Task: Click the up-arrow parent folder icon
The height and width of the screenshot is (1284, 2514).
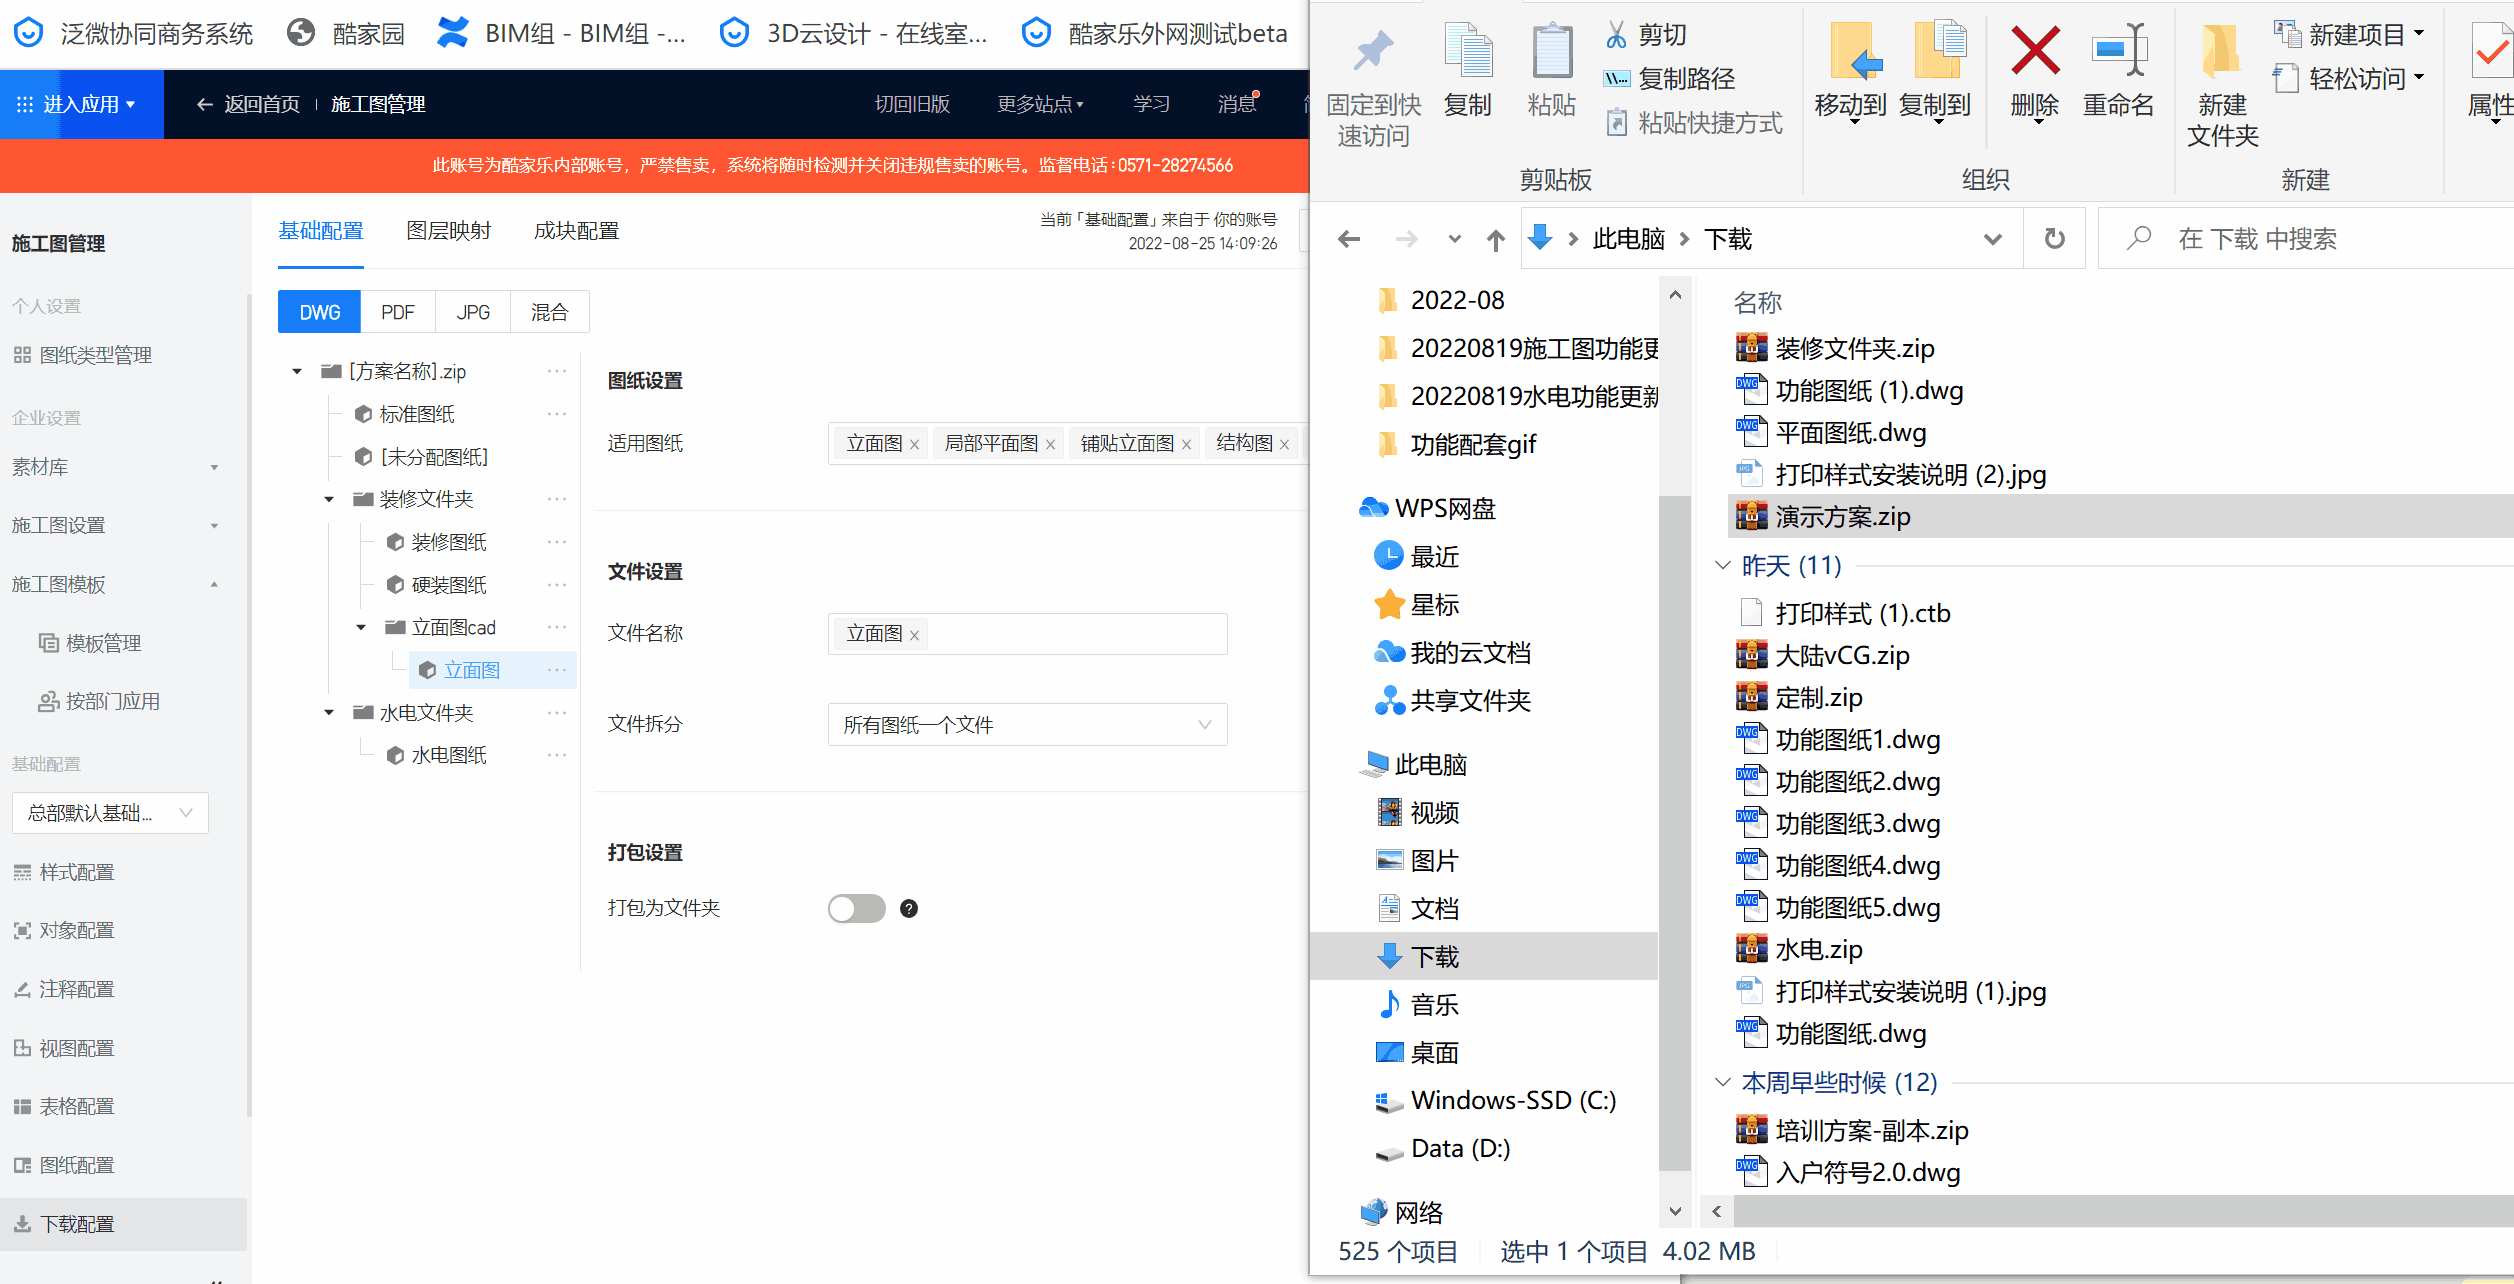Action: [x=1495, y=240]
